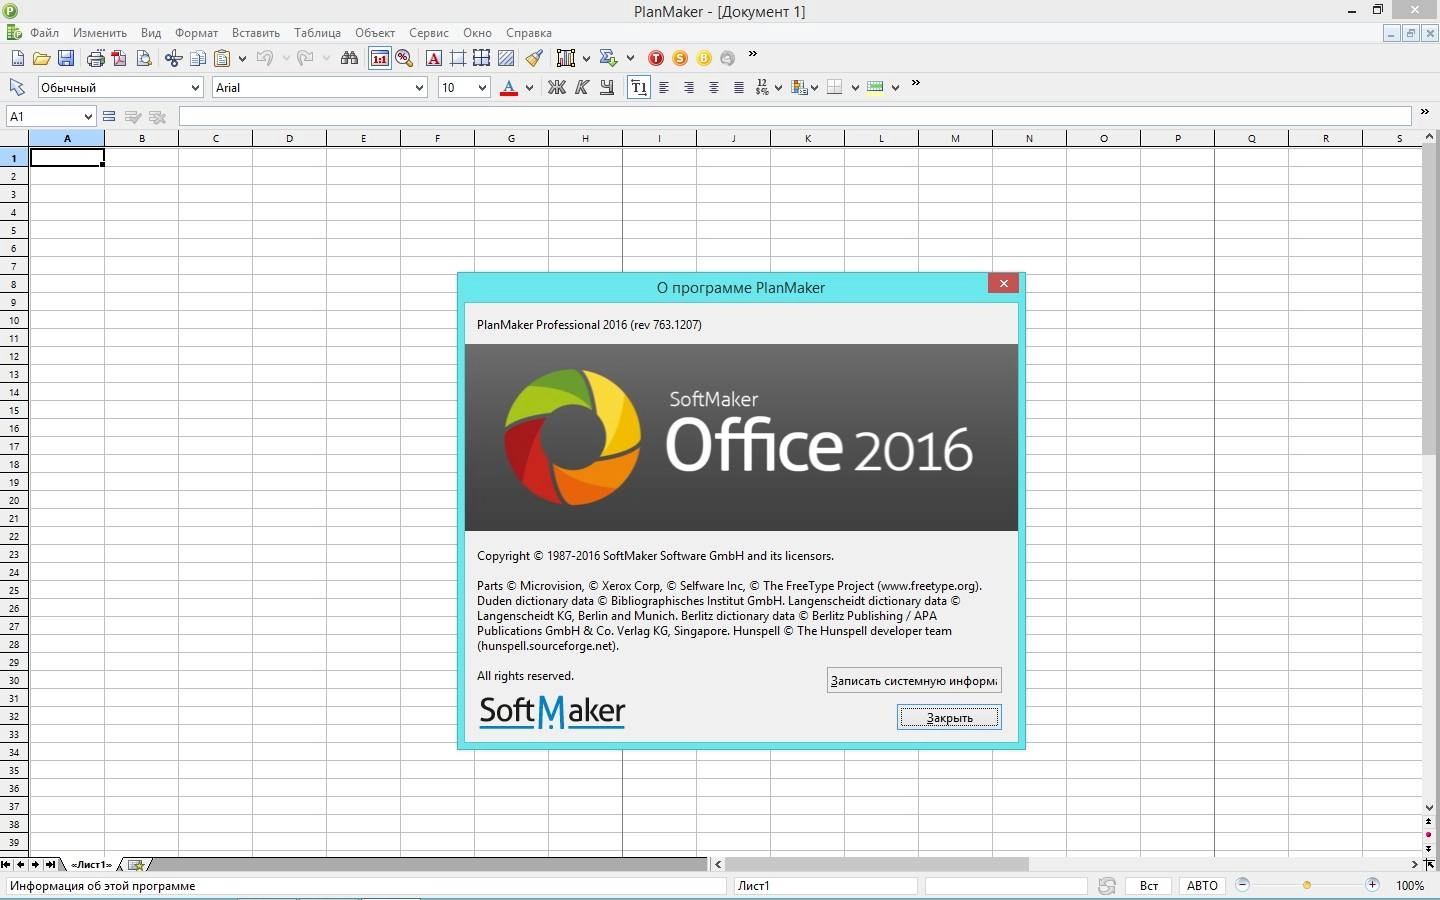Open the Изменить menu
1440x900 pixels.
click(100, 33)
